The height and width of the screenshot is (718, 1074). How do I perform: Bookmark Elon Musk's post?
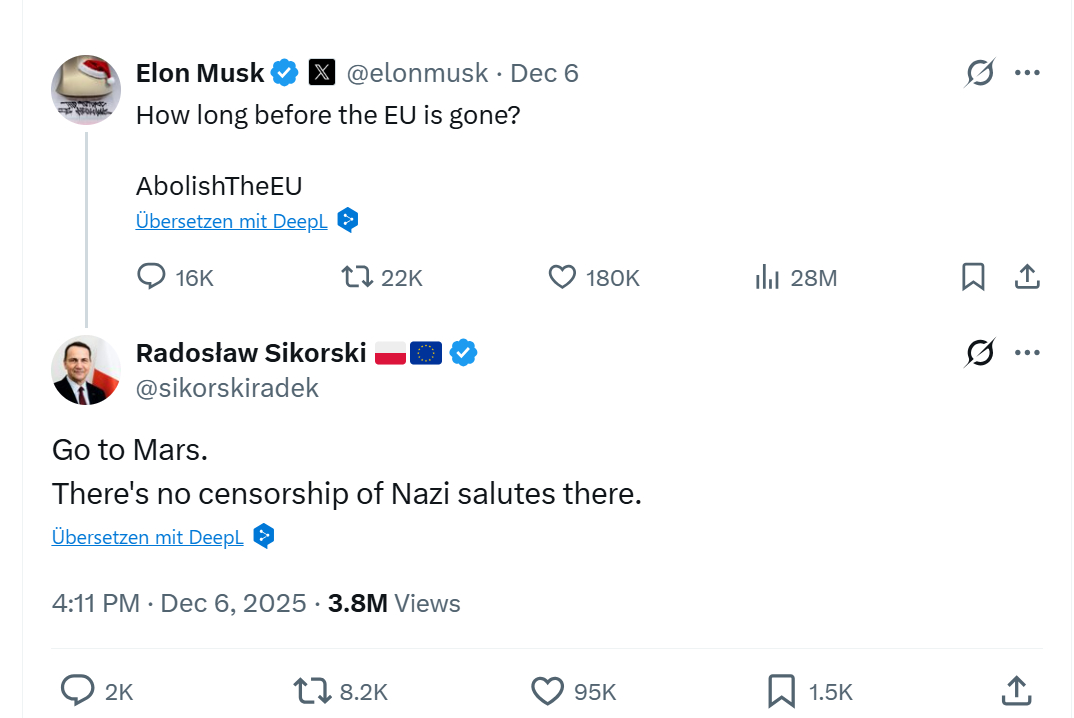tap(973, 277)
